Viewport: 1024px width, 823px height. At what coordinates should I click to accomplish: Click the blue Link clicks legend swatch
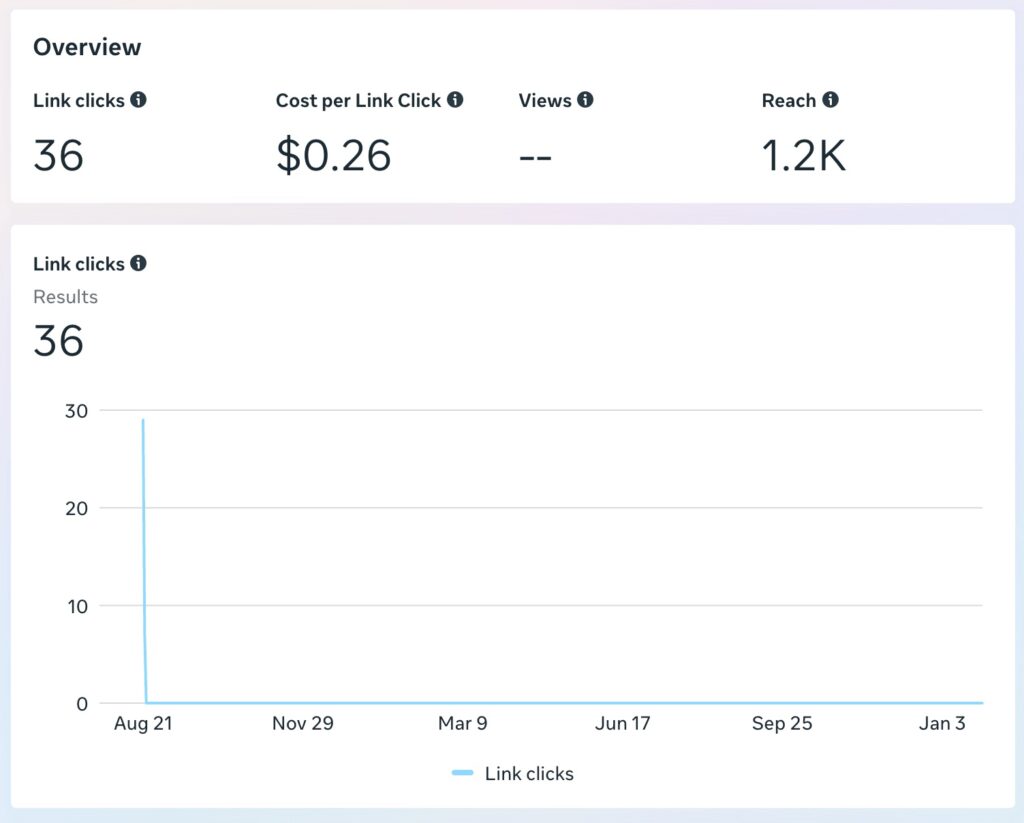[462, 773]
